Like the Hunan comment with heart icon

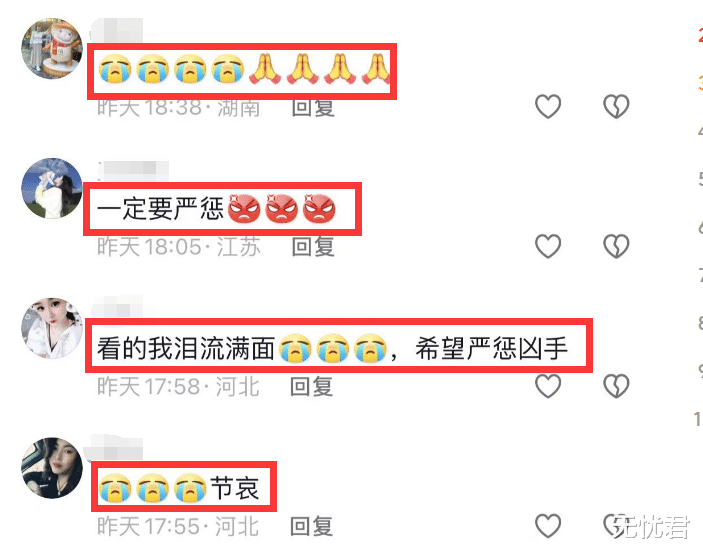point(548,107)
